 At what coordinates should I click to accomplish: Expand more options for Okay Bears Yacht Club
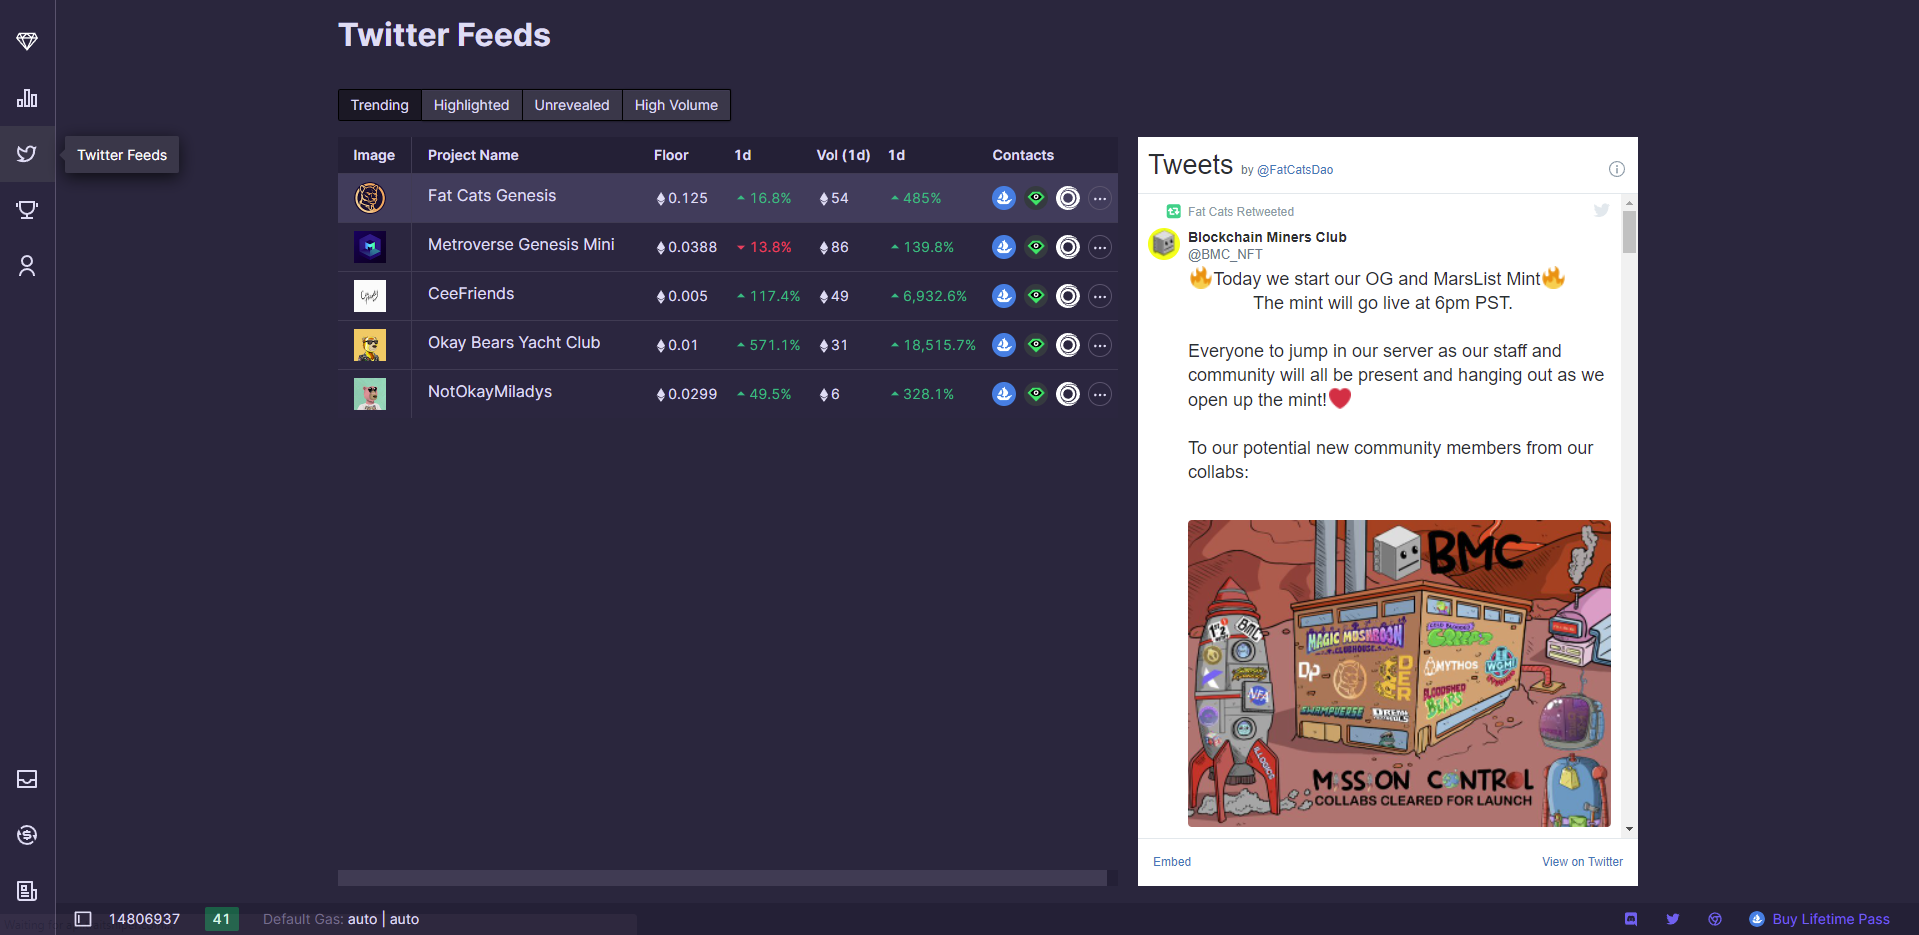(x=1100, y=345)
